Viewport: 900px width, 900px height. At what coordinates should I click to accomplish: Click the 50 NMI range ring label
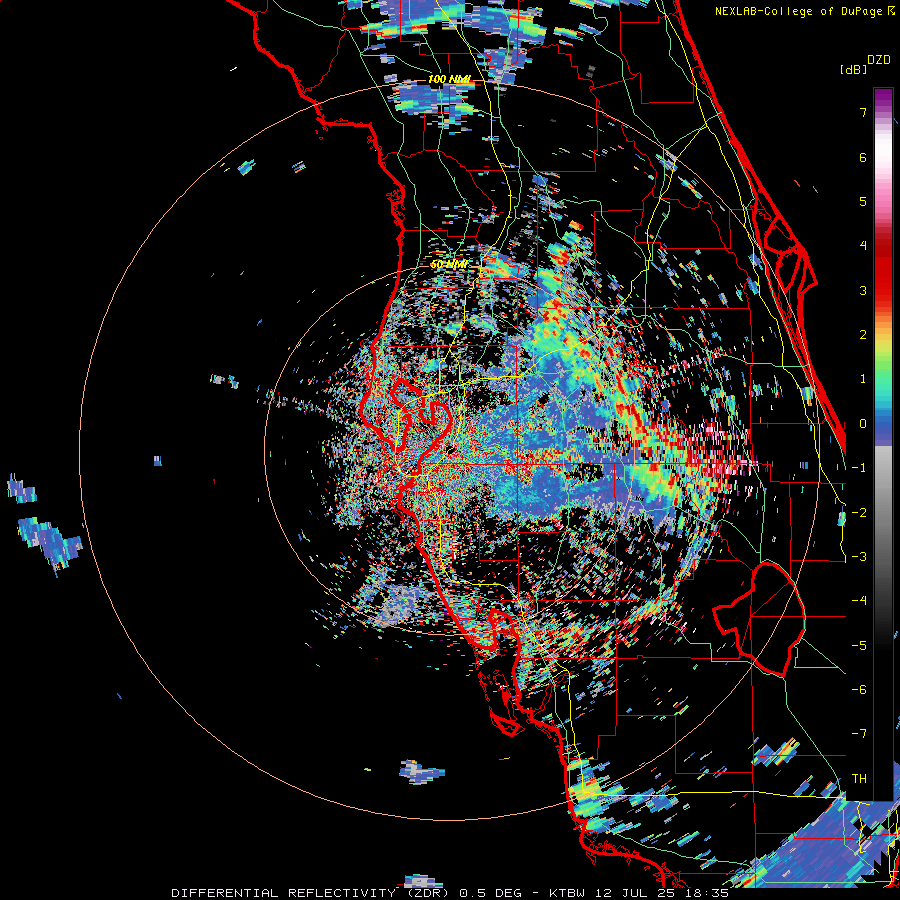coord(449,264)
